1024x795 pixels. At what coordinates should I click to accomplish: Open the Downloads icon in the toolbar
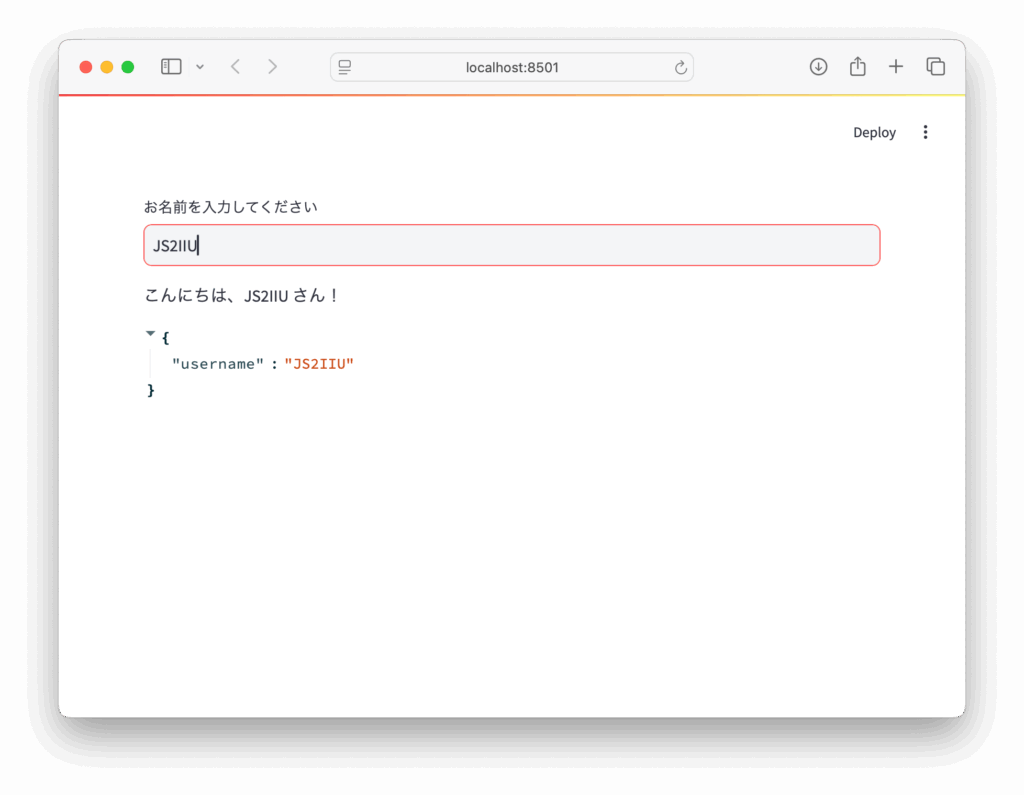tap(818, 66)
